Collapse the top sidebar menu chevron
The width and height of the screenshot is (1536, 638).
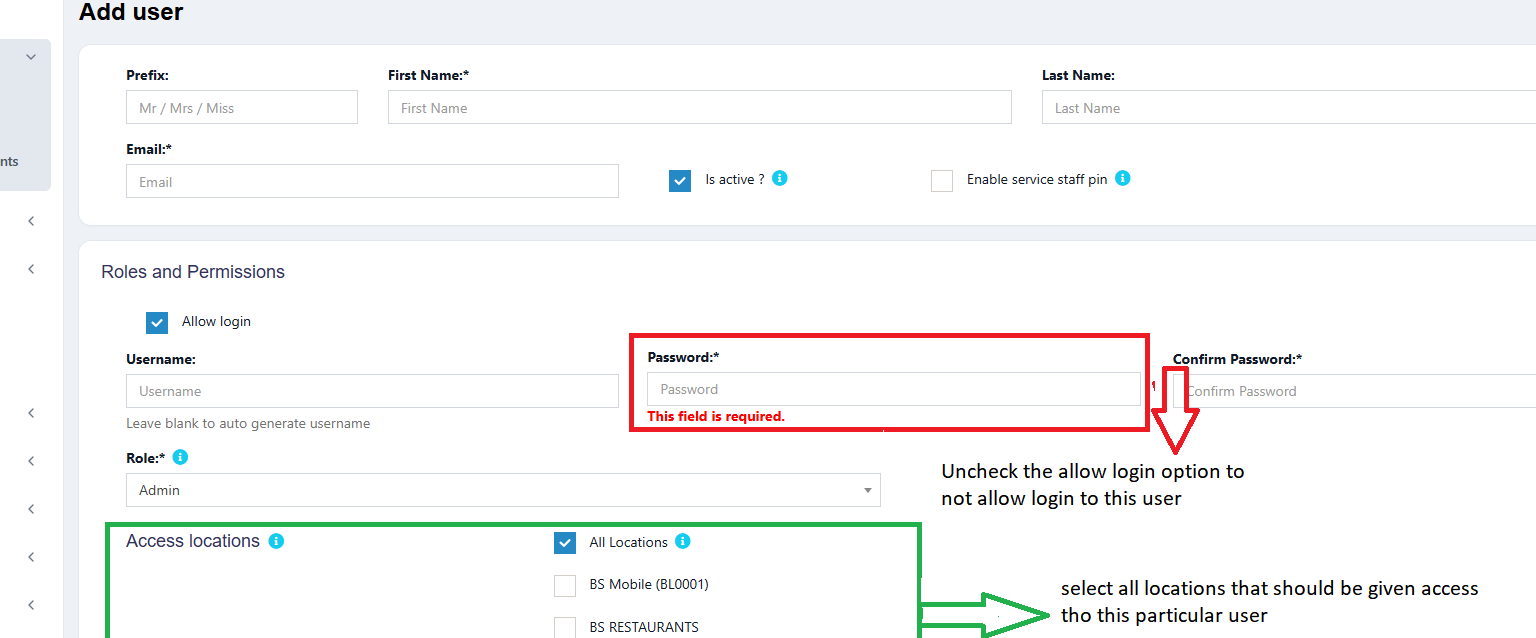31,57
